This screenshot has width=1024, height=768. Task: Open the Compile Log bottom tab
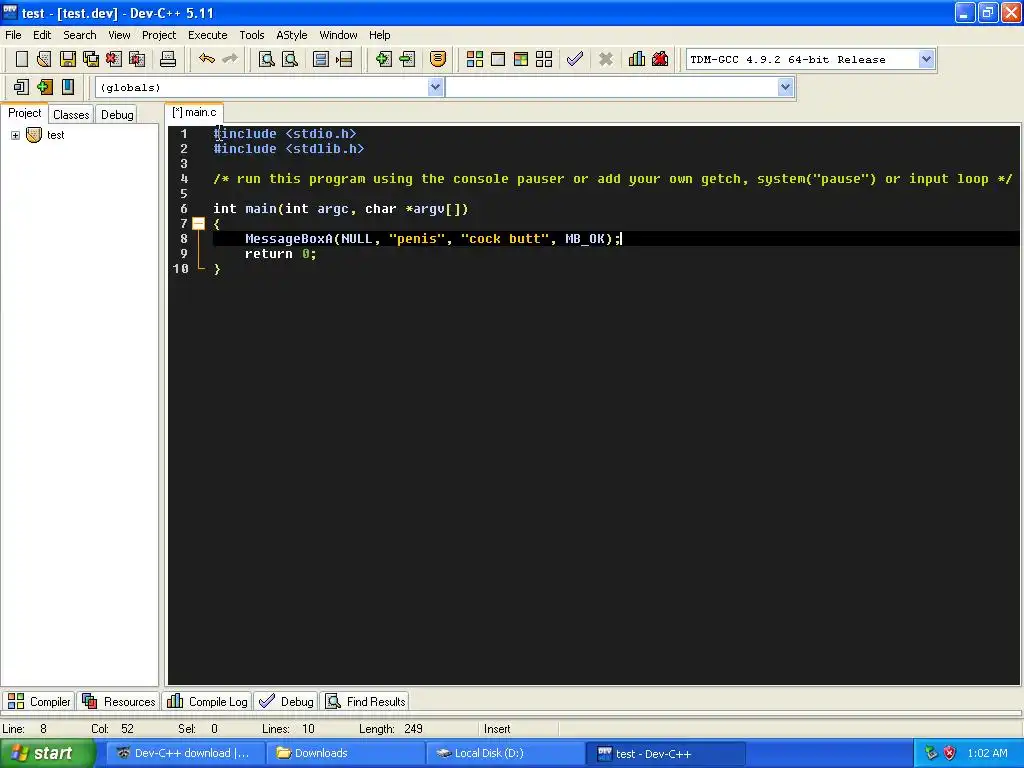207,701
